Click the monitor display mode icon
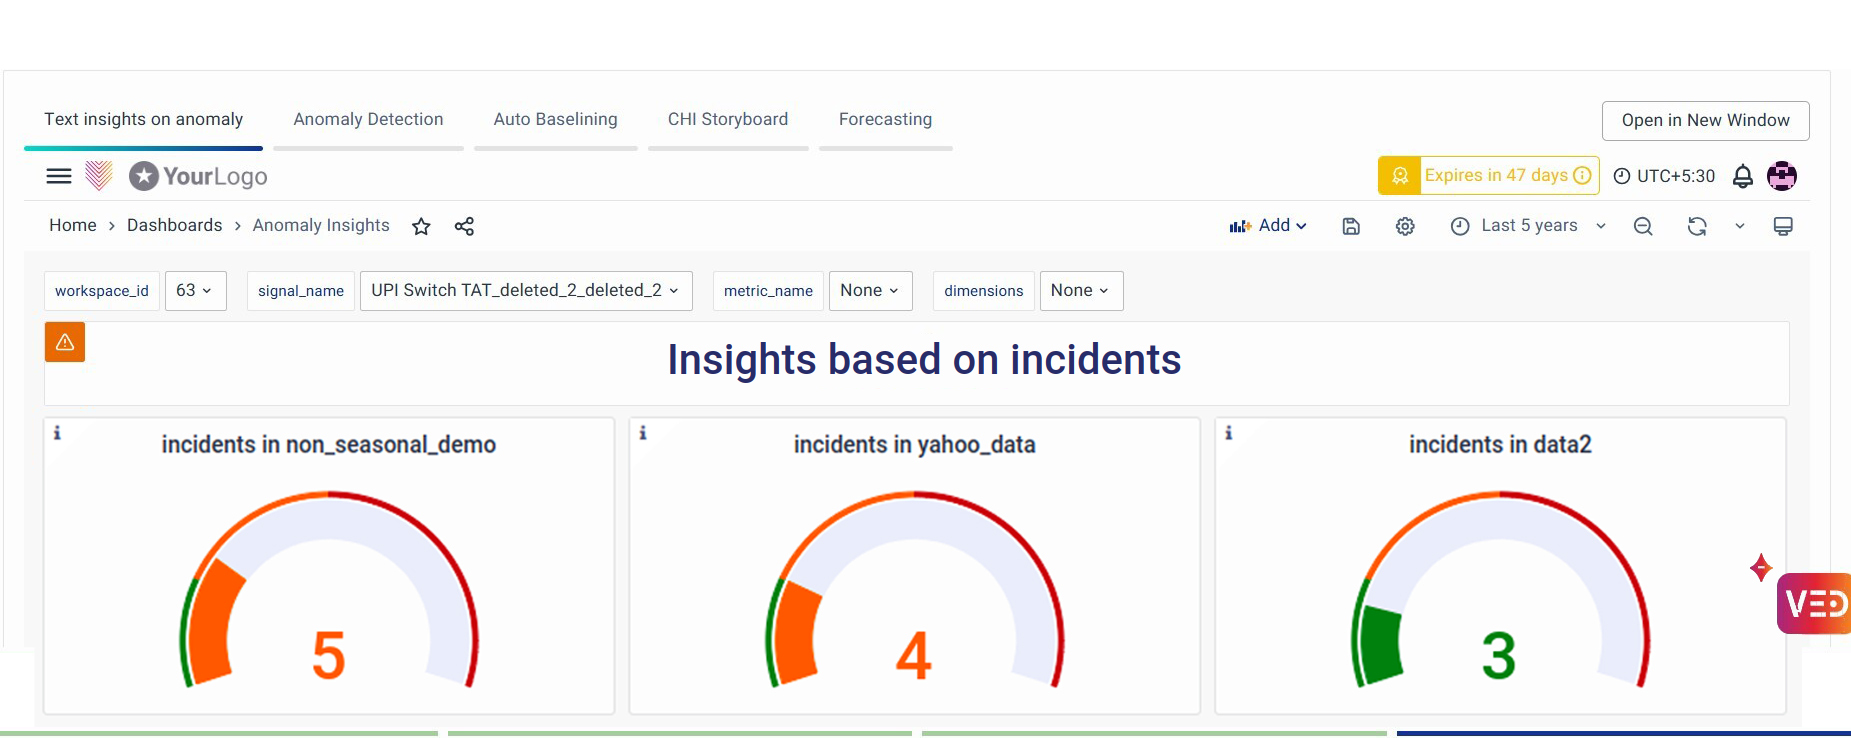Image resolution: width=1851 pixels, height=738 pixels. [x=1783, y=227]
